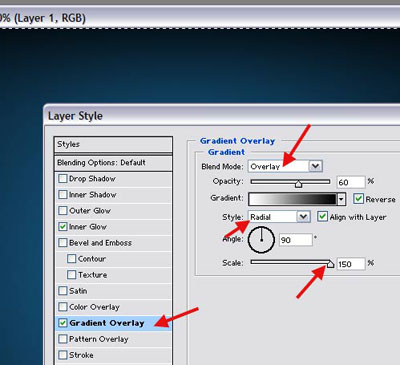The width and height of the screenshot is (400, 365).
Task: Click the Angle dial control
Action: pos(261,240)
